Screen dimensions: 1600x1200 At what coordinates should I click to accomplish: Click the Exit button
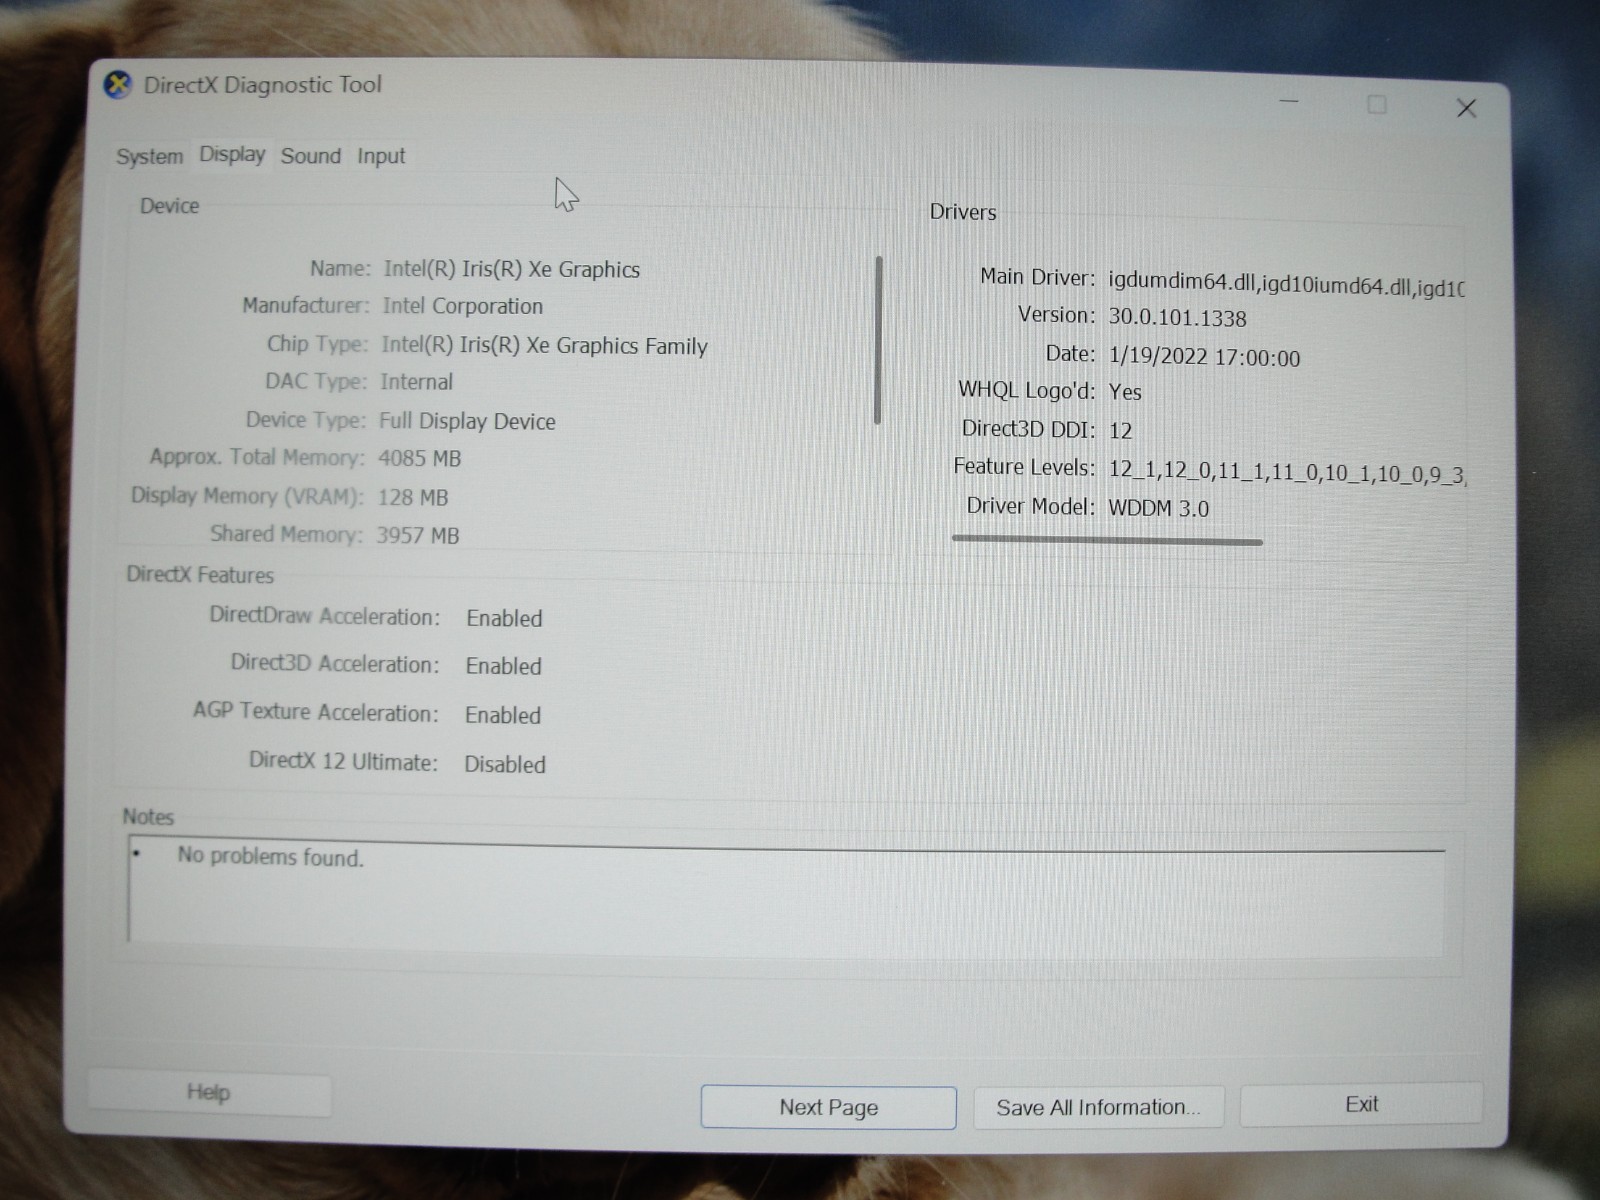[x=1361, y=1104]
